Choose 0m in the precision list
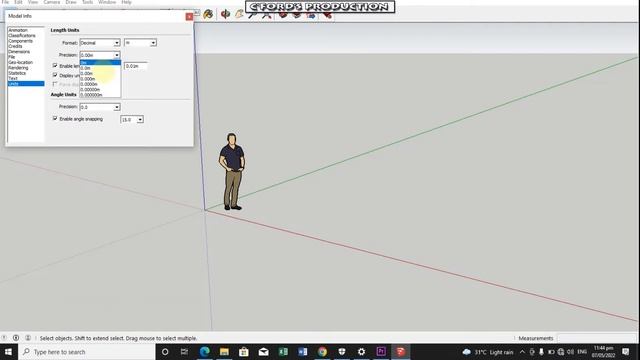Image resolution: width=640 pixels, height=360 pixels. coord(100,62)
